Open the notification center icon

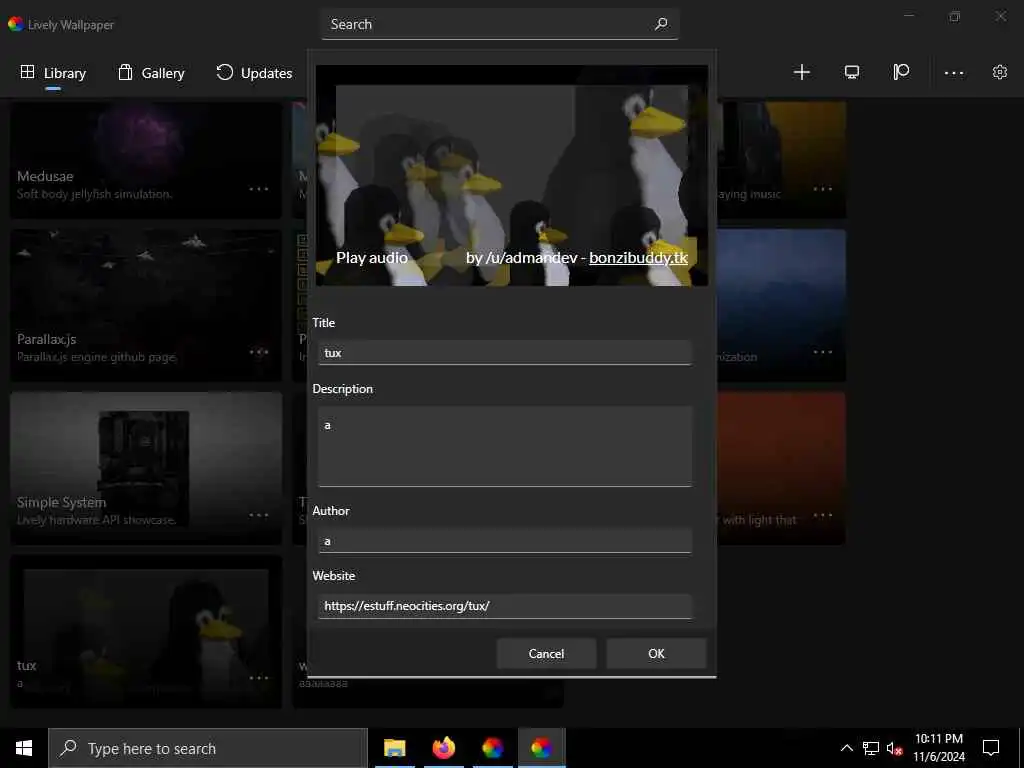(991, 748)
